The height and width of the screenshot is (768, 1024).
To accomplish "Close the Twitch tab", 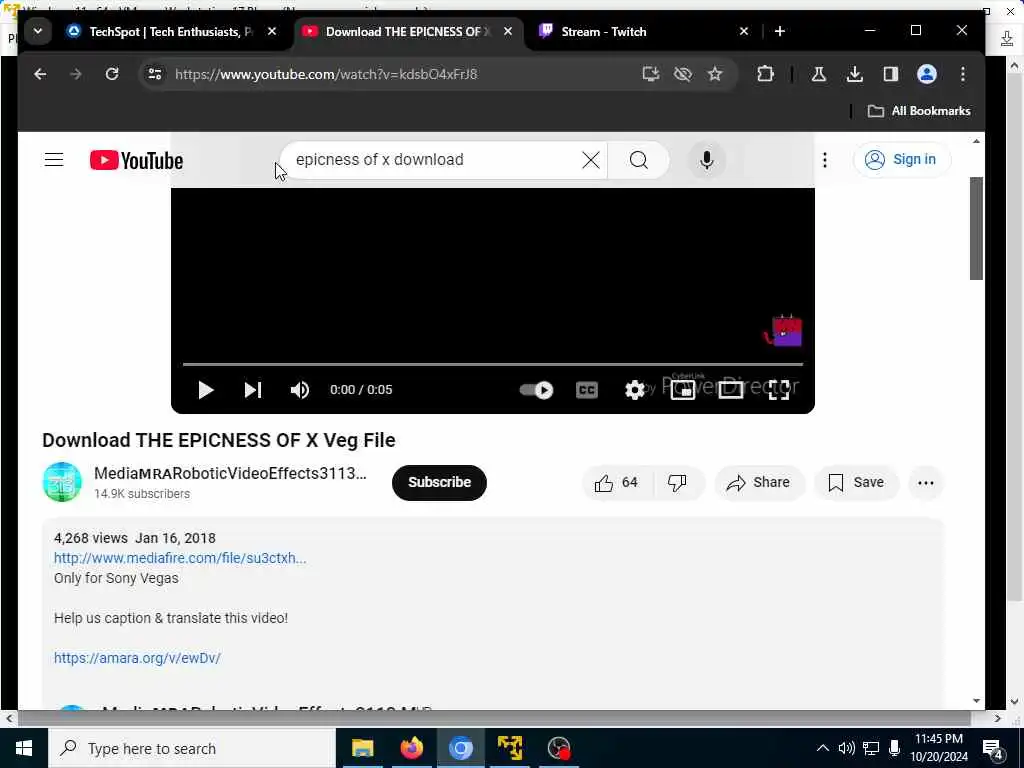I will click(x=743, y=31).
